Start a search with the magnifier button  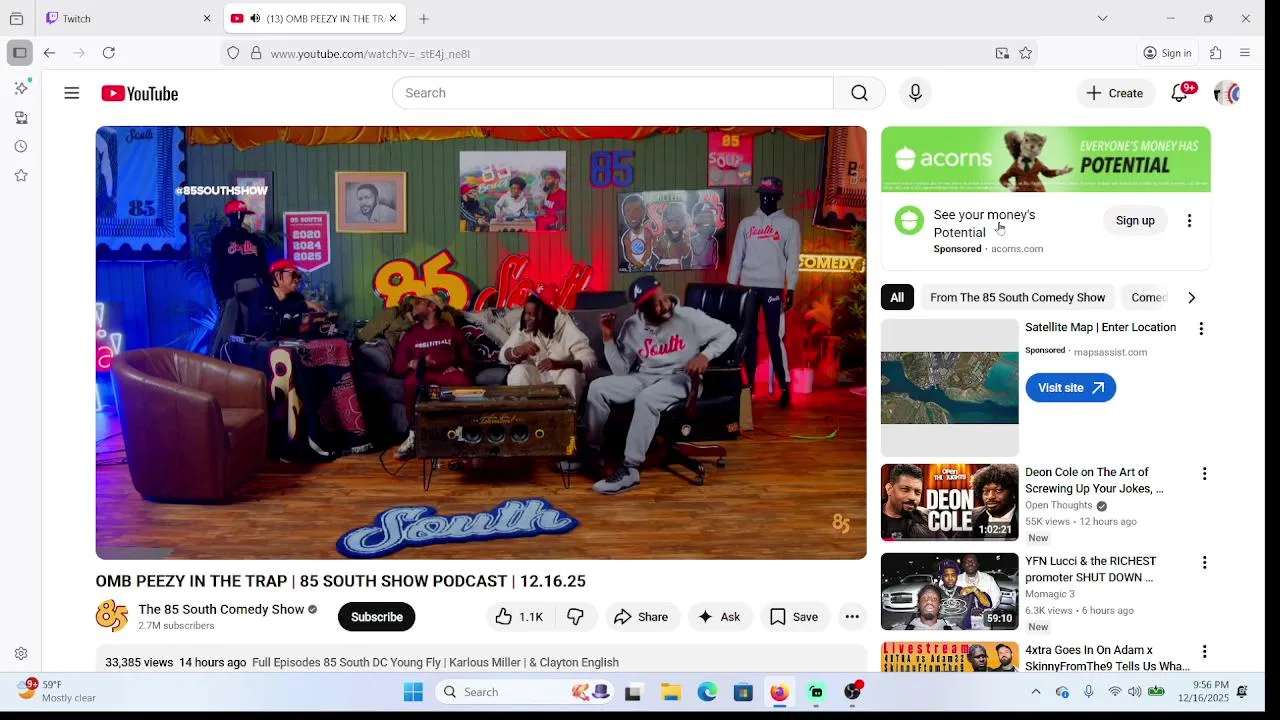(x=859, y=93)
